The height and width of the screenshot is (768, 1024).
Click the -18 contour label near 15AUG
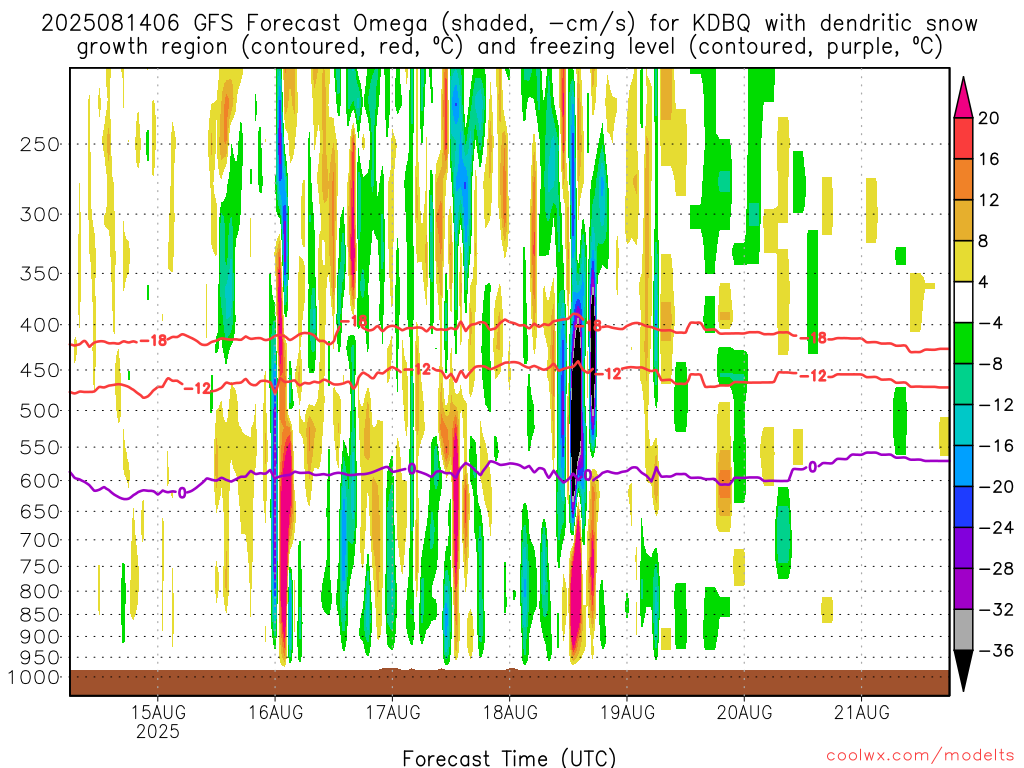pyautogui.click(x=154, y=340)
